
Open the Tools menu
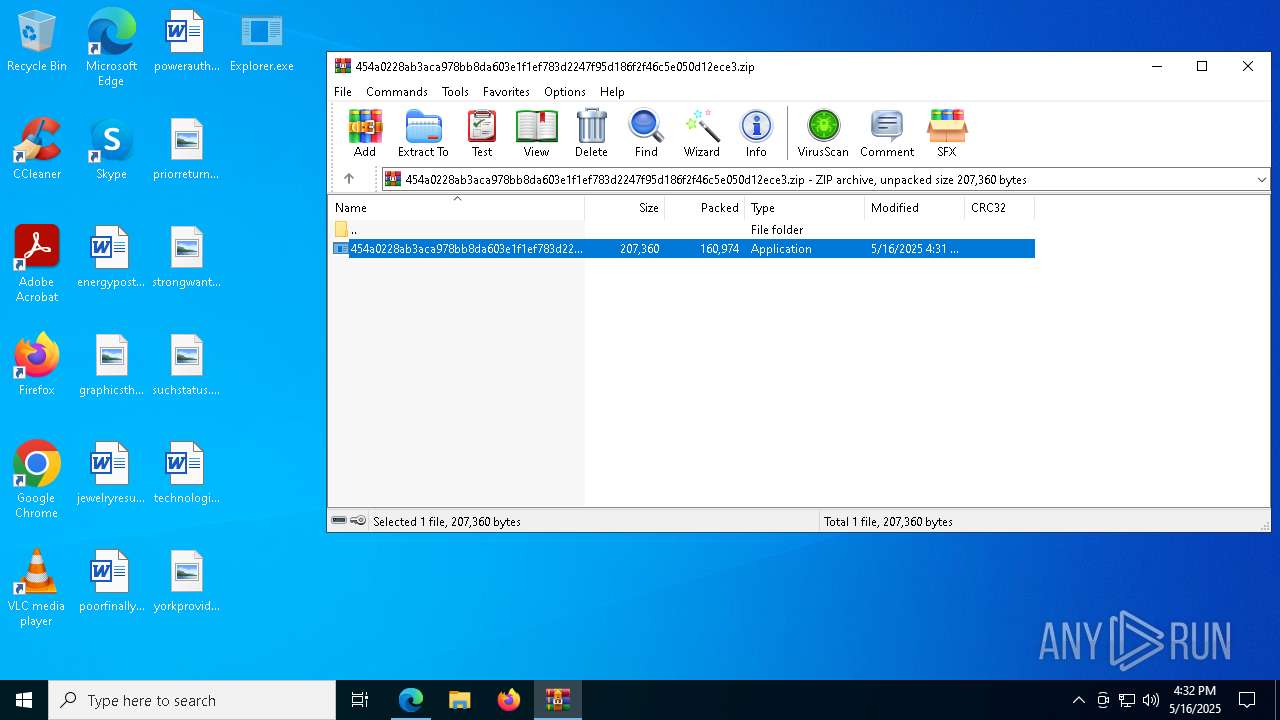coord(455,91)
